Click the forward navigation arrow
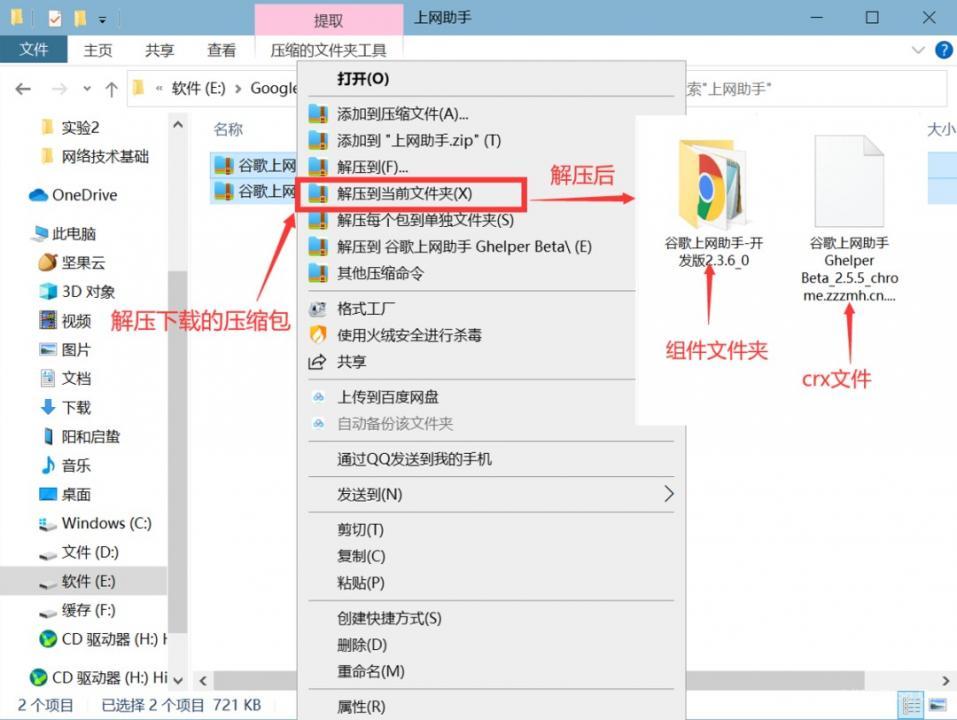The height and width of the screenshot is (720, 957). [x=59, y=89]
